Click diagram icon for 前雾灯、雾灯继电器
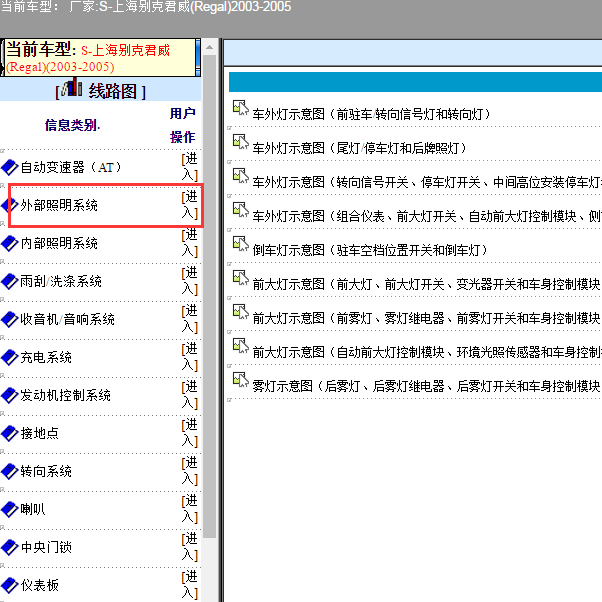 241,312
